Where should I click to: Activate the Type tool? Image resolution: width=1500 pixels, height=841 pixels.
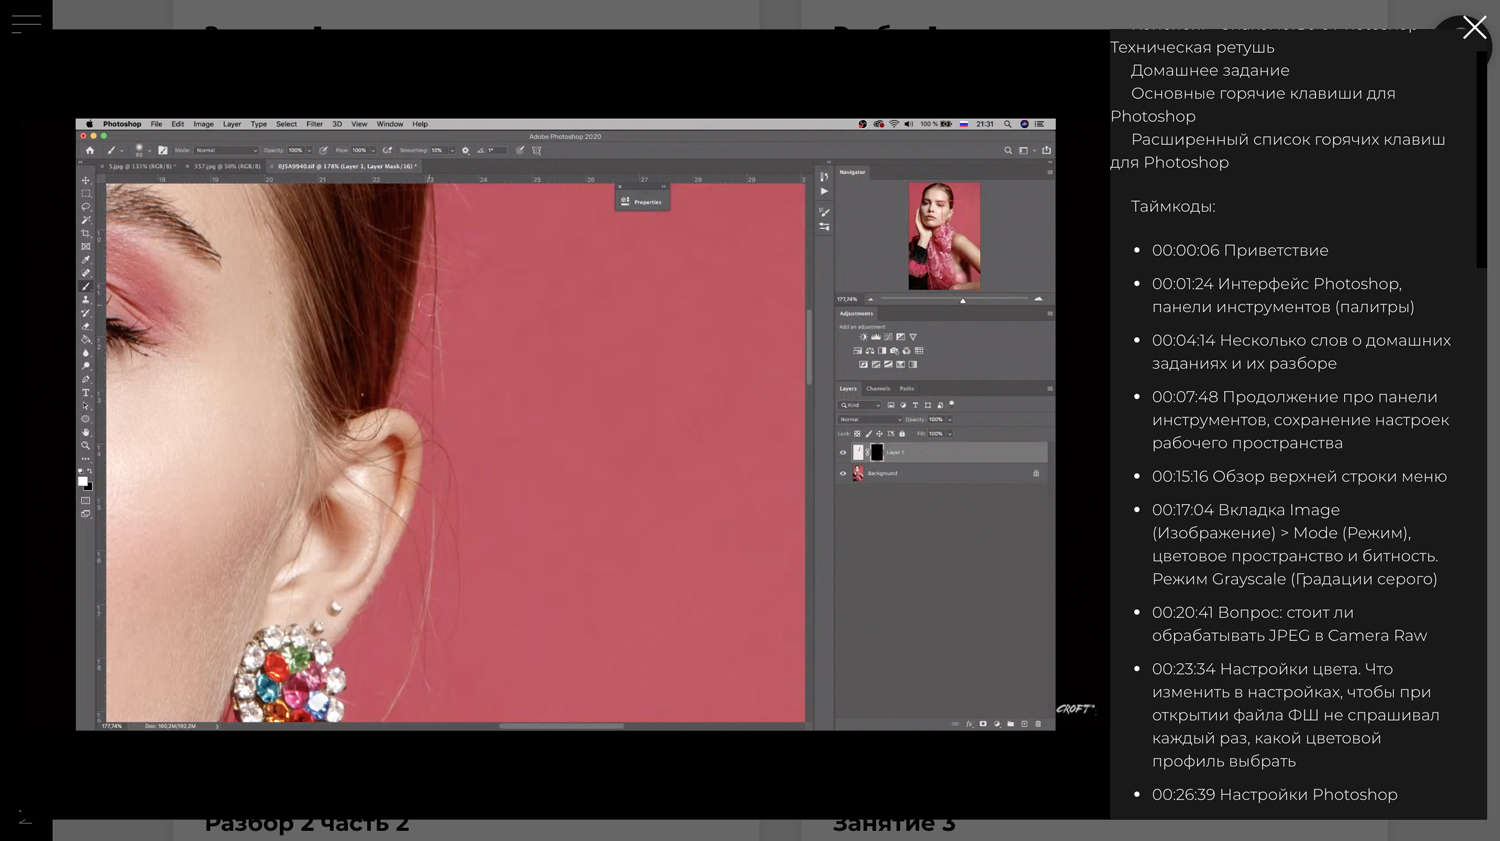point(86,393)
